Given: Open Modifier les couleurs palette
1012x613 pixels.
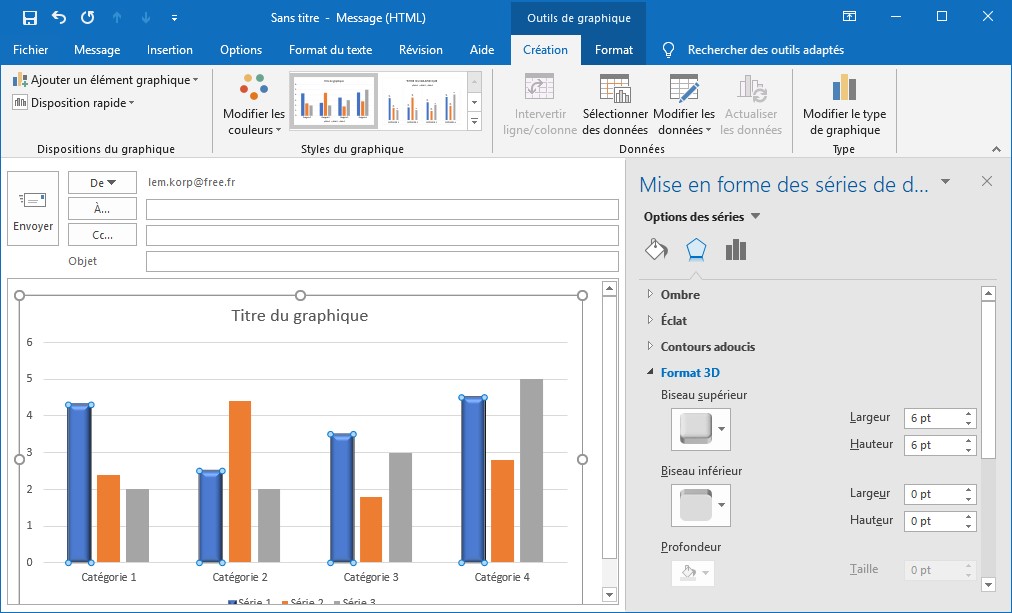Looking at the screenshot, I should click(x=254, y=106).
